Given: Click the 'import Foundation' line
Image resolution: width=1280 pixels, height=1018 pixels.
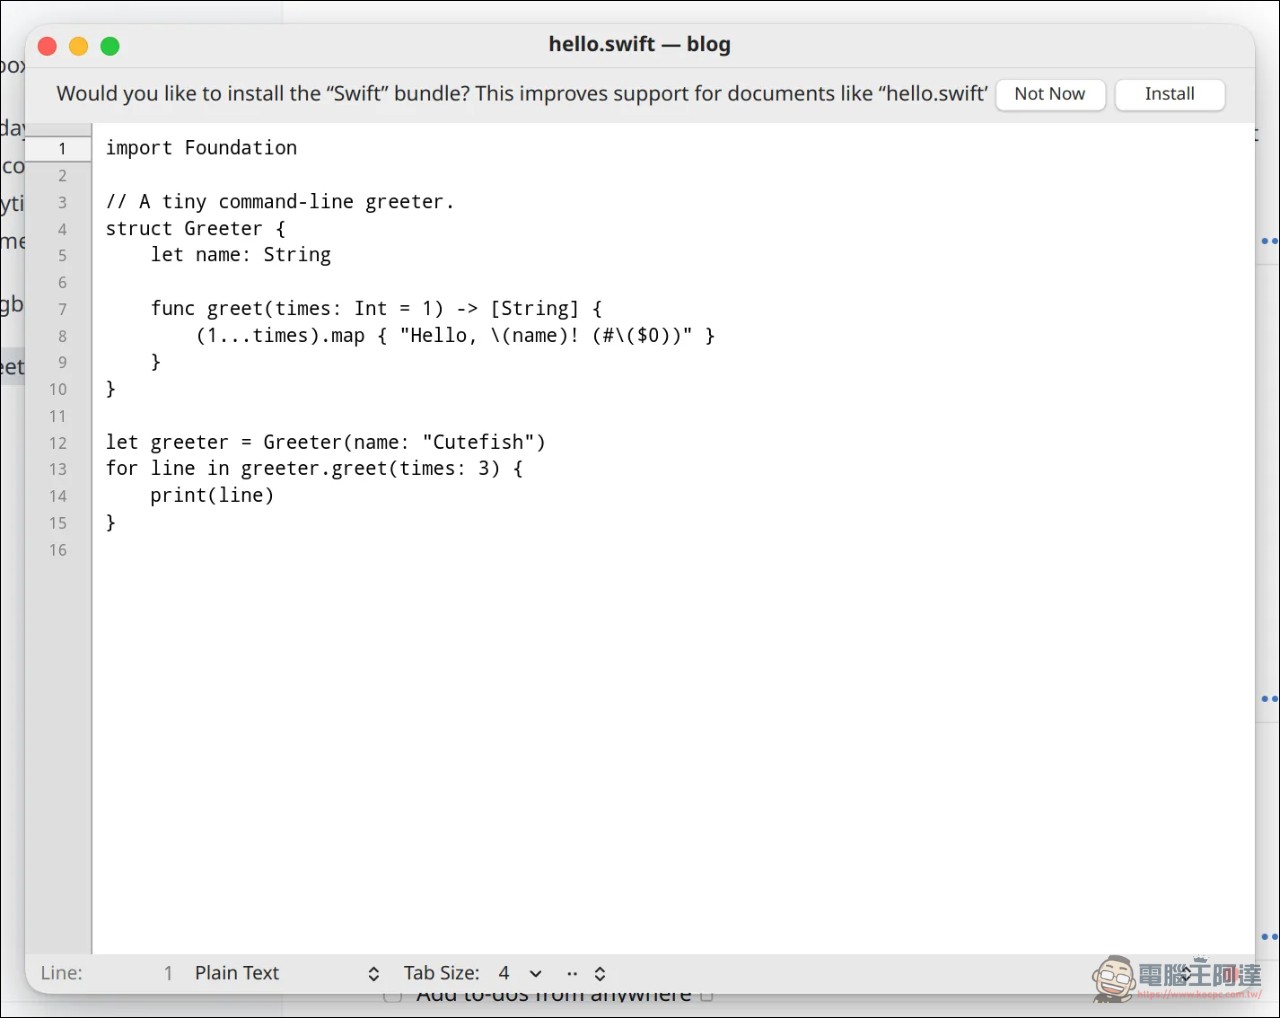Looking at the screenshot, I should 201,148.
